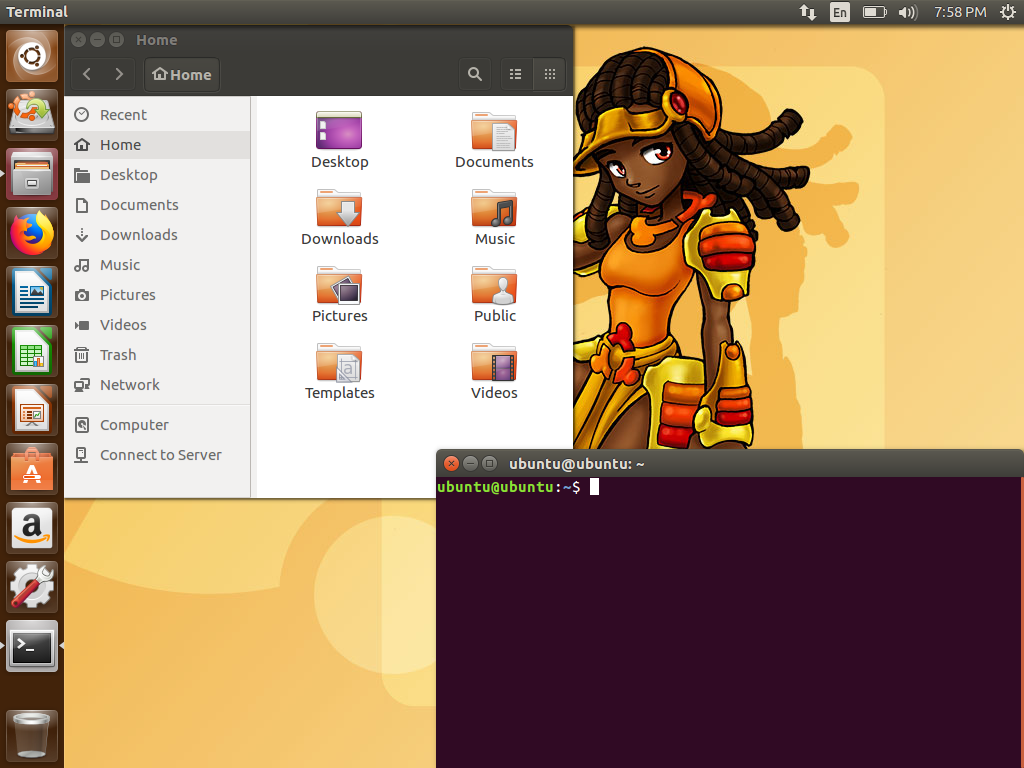Close the terminal window
The image size is (1024, 768).
click(x=451, y=464)
